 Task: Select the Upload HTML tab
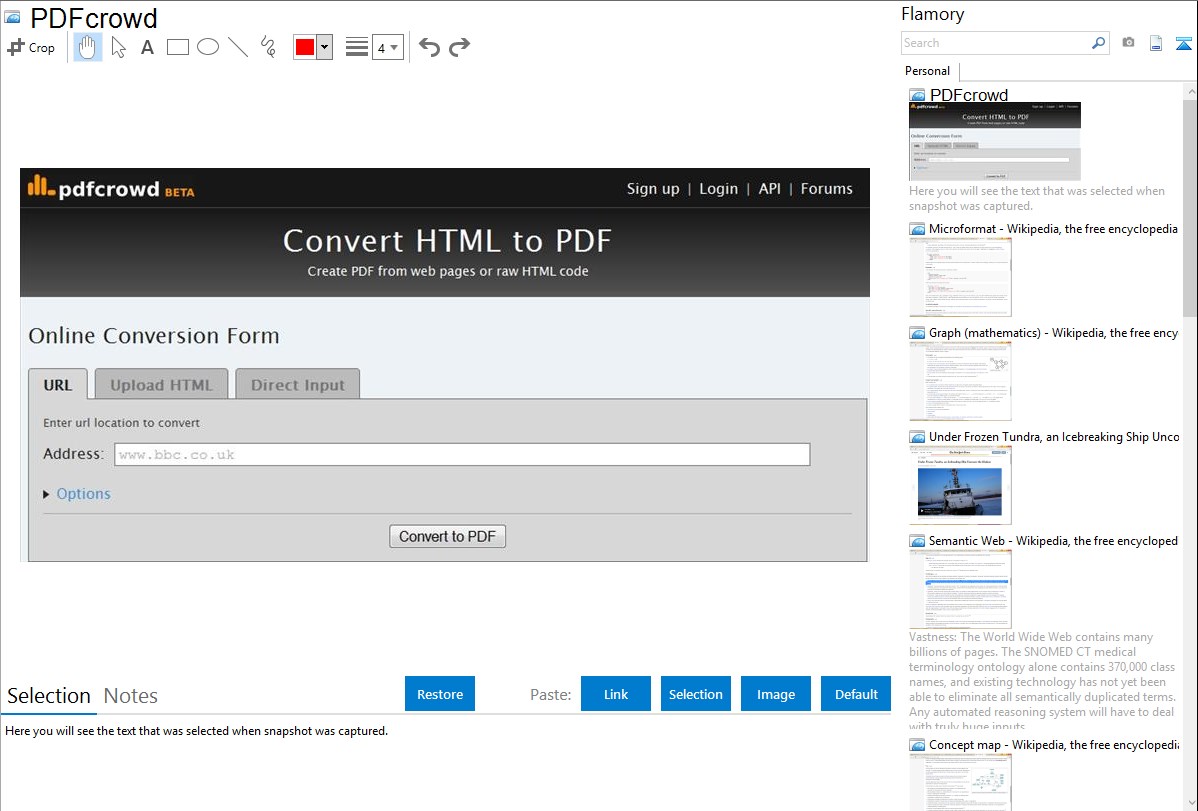coord(161,384)
